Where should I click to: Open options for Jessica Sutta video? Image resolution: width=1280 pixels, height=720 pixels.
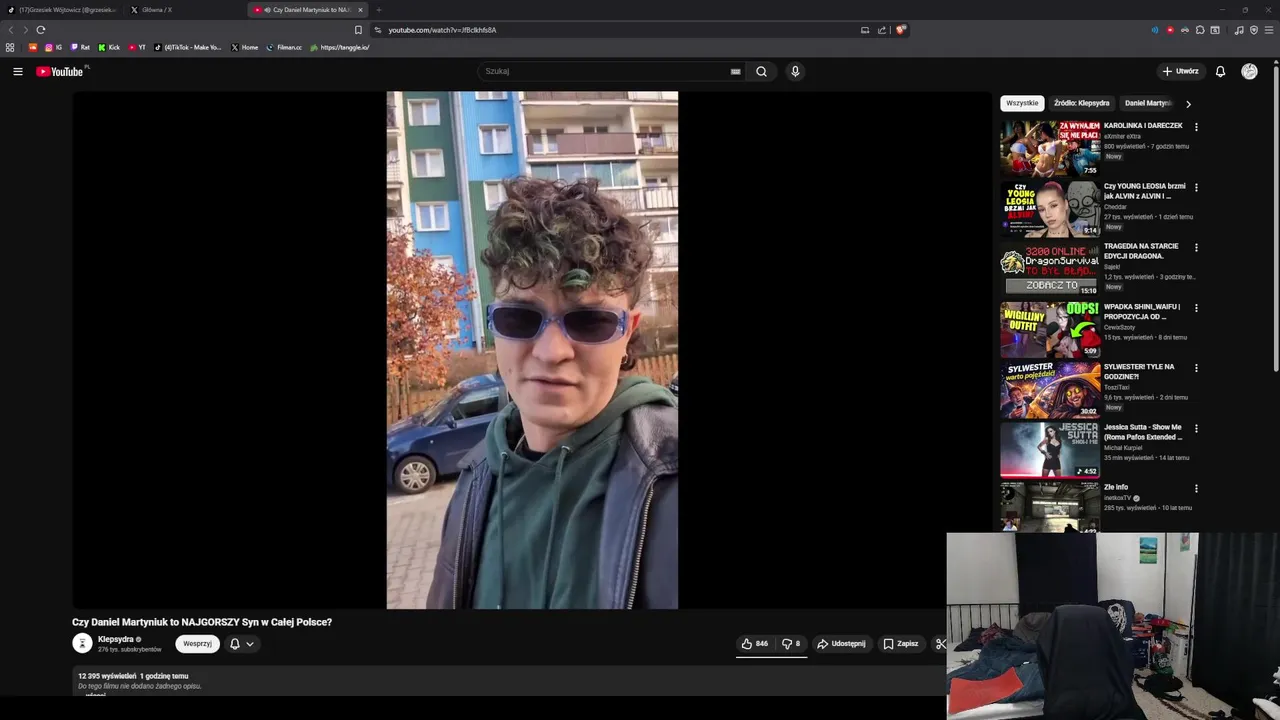[1196, 428]
